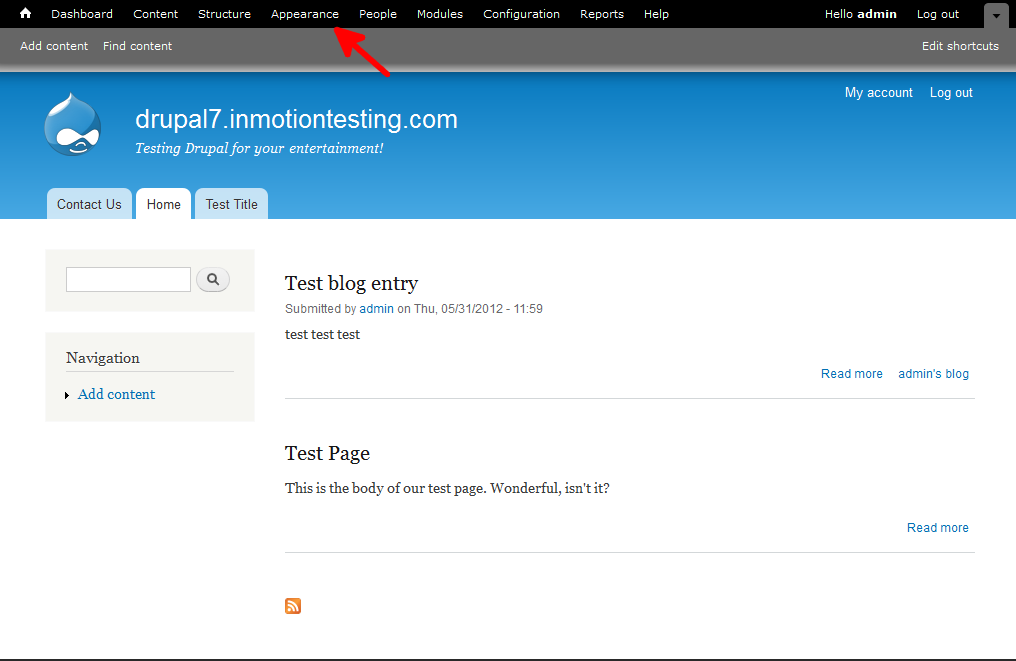Open the Configuration menu item
The height and width of the screenshot is (661, 1016).
[x=521, y=14]
